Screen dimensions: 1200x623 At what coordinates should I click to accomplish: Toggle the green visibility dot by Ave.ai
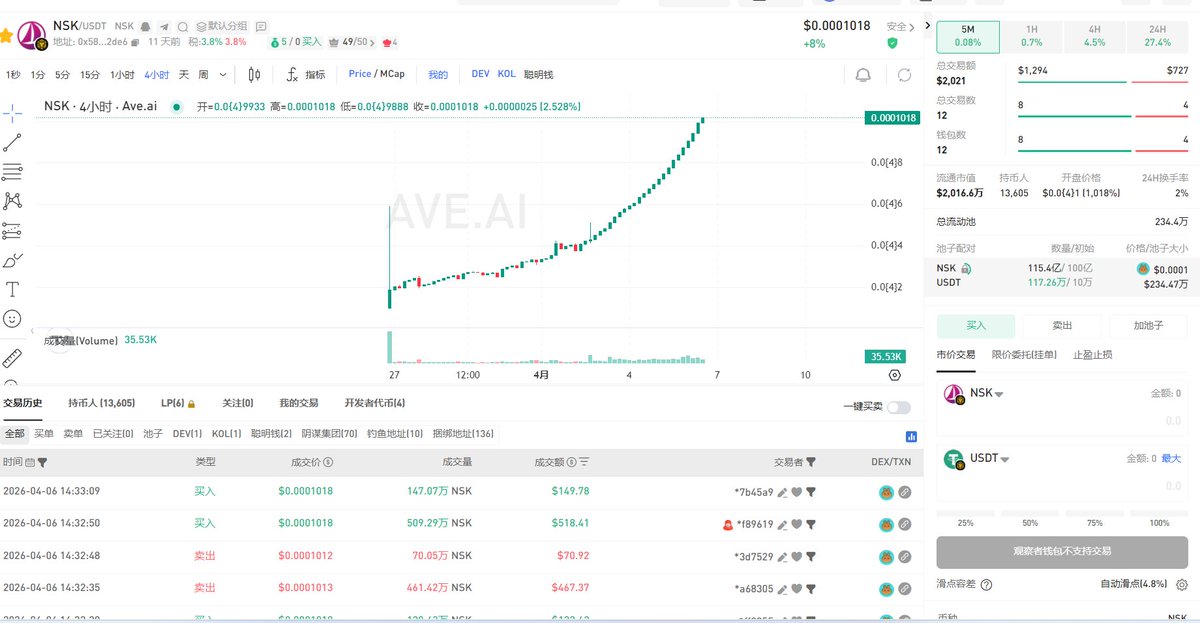click(x=177, y=106)
